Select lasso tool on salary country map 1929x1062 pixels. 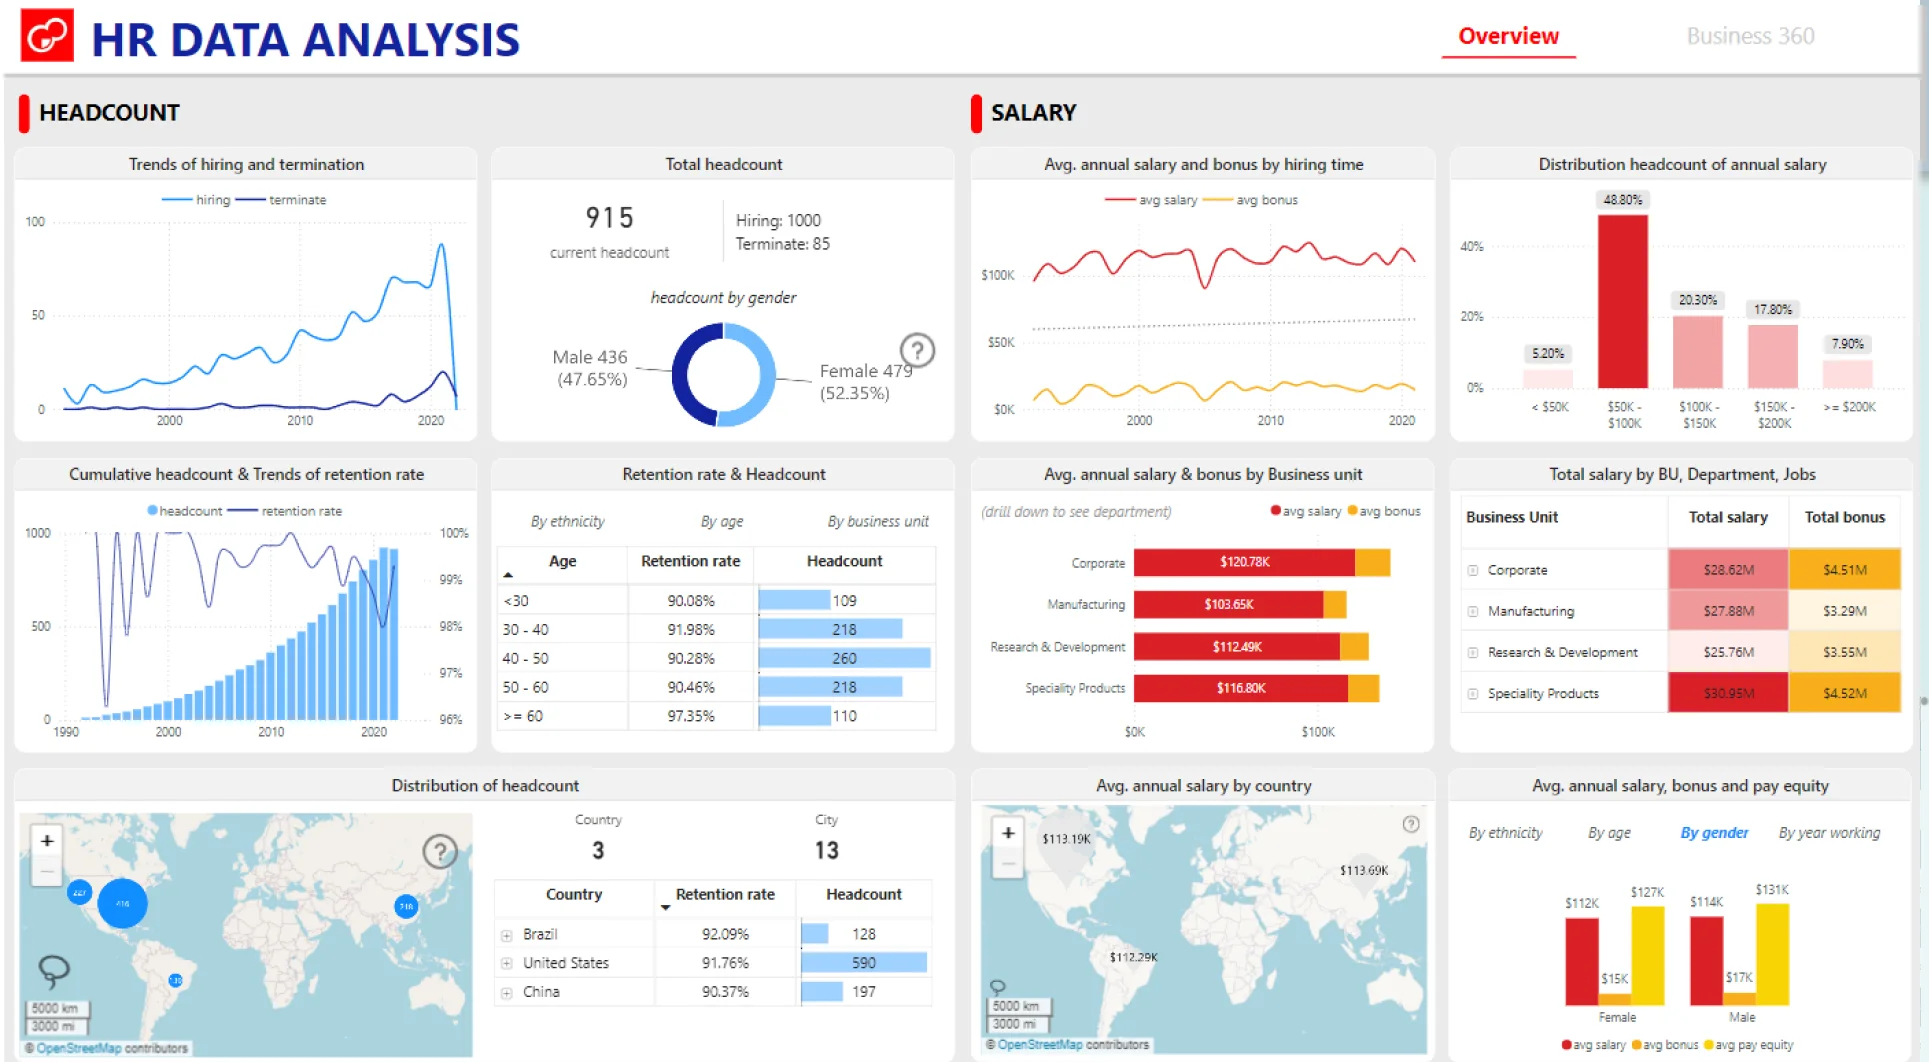point(997,987)
